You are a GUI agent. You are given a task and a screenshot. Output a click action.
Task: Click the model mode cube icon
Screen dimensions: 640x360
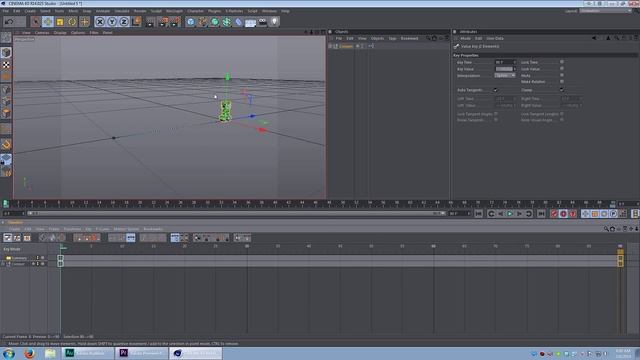point(6,52)
